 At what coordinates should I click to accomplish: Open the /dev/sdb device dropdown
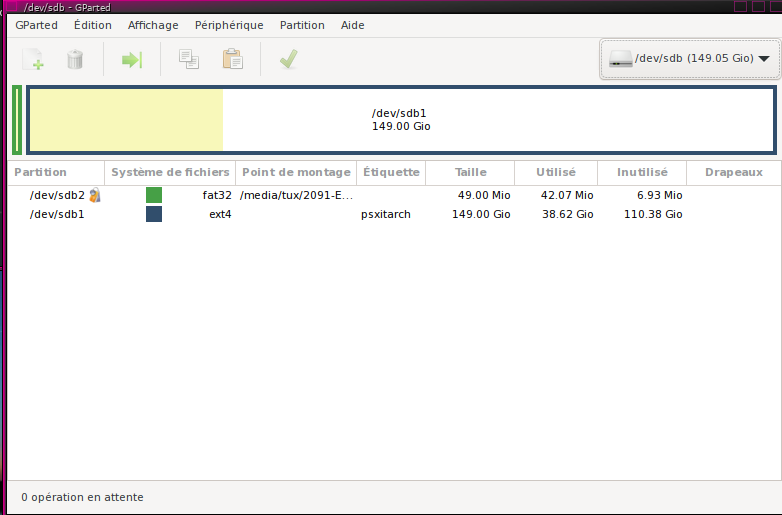click(x=690, y=59)
